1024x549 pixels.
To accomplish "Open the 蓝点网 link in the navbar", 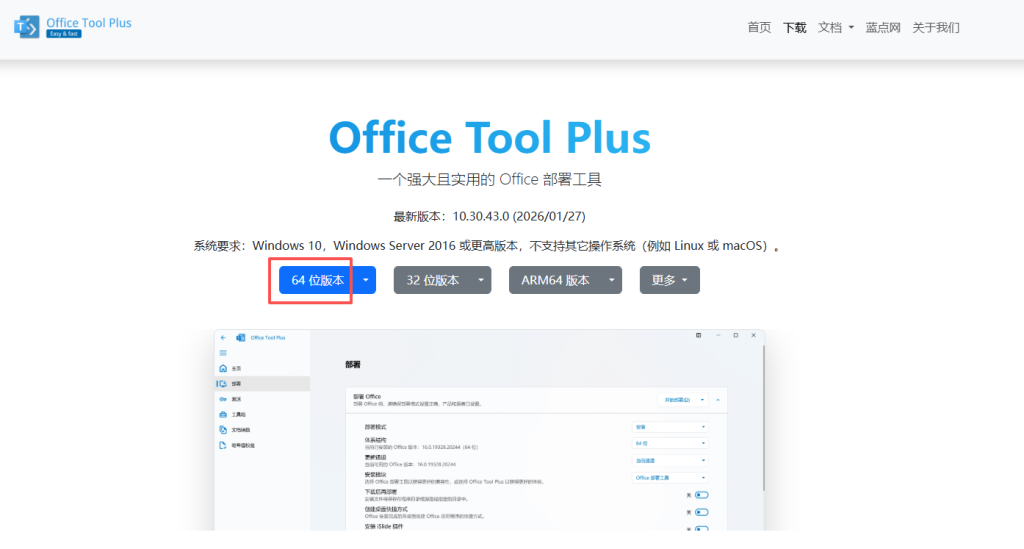I will pyautogui.click(x=883, y=28).
